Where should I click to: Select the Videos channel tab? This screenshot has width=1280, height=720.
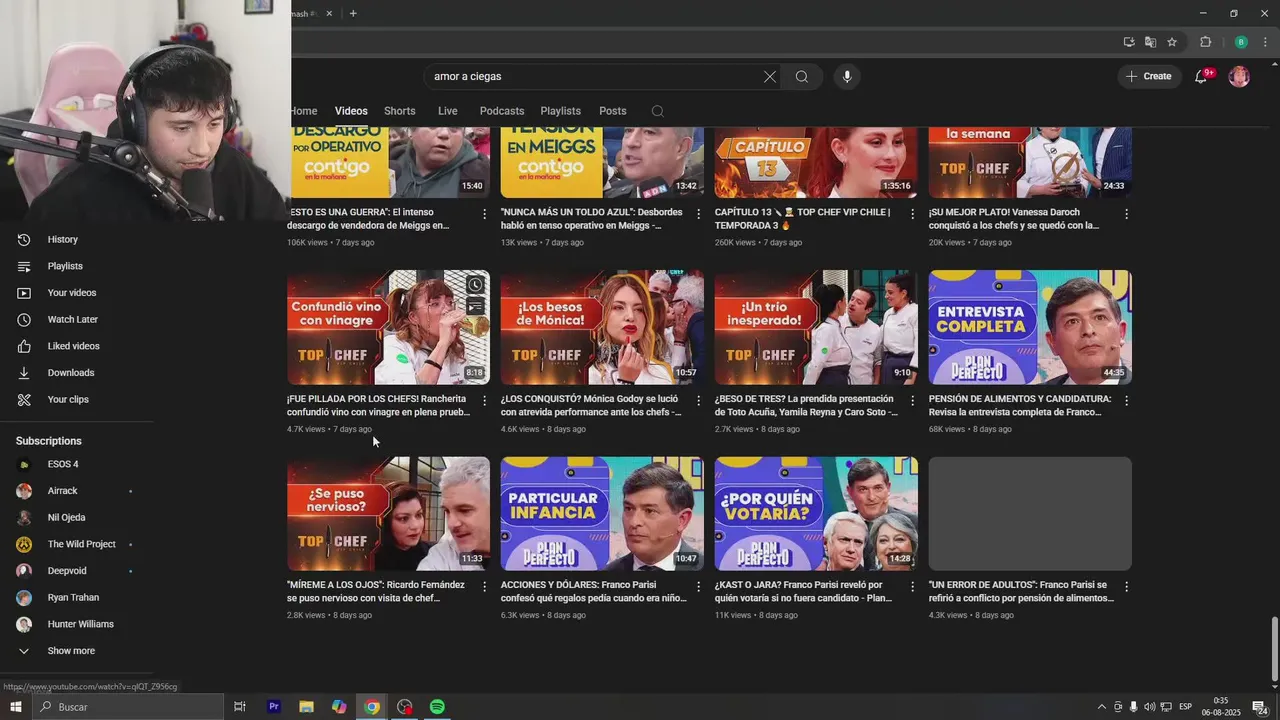click(x=351, y=111)
